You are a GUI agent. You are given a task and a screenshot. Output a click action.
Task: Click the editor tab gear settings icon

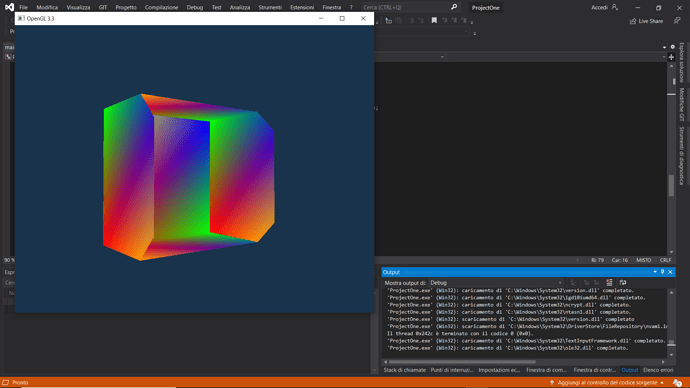click(672, 47)
